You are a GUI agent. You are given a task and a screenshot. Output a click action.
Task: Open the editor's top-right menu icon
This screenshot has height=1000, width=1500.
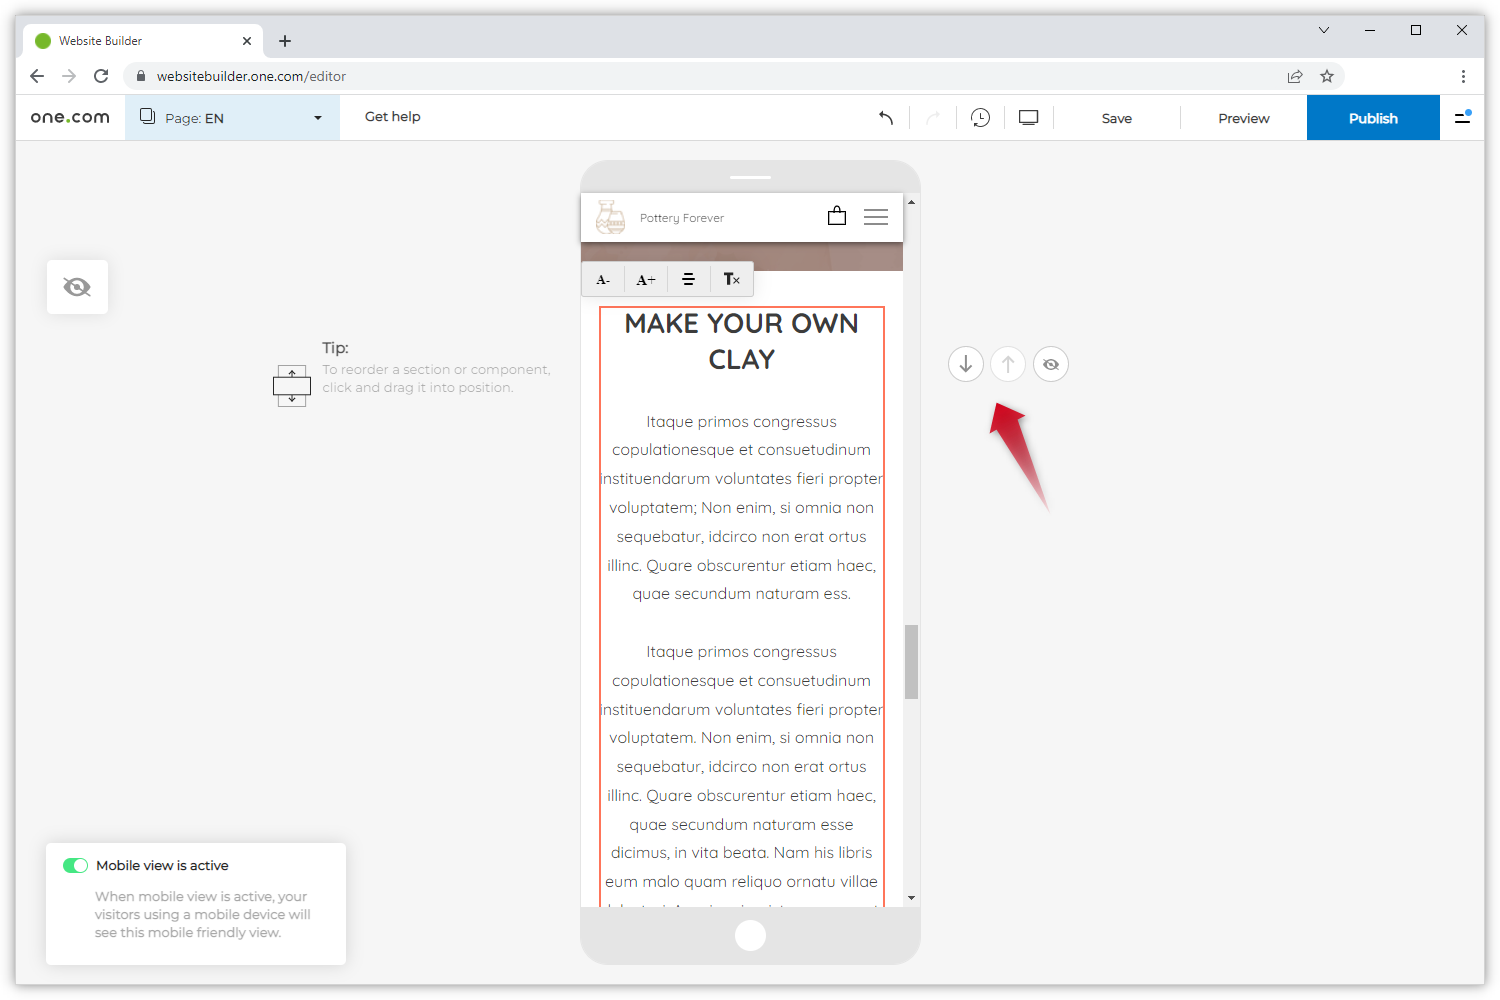coord(1462,118)
